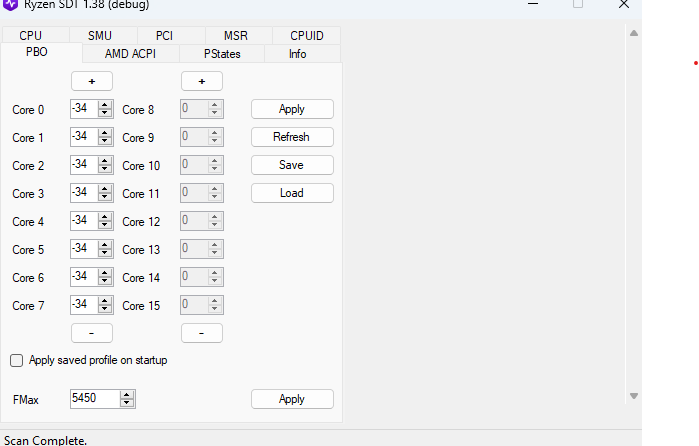Switch to the PStates tab

(x=222, y=54)
